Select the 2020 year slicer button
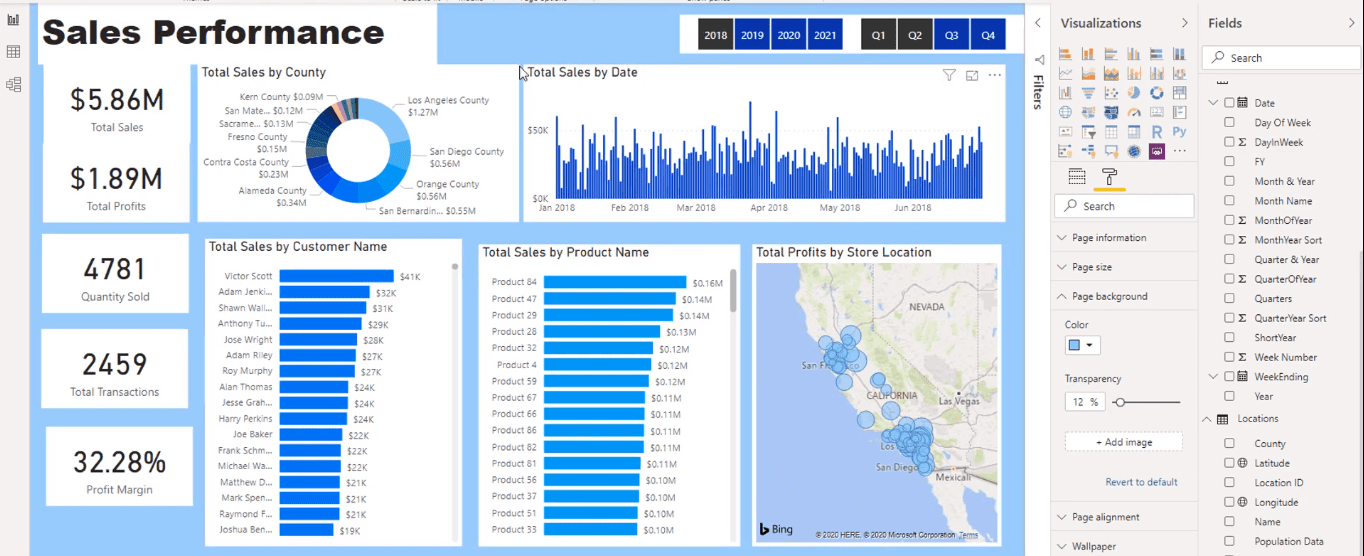Image resolution: width=1364 pixels, height=556 pixels. (x=789, y=35)
